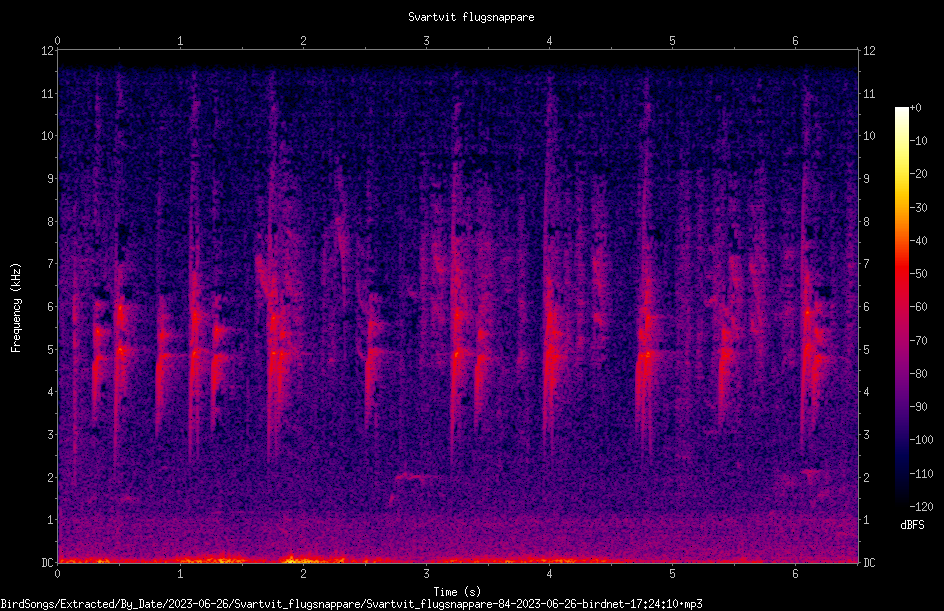Click the '+0' value on the color scale
Viewport: 944px width, 611px height.
pos(915,108)
